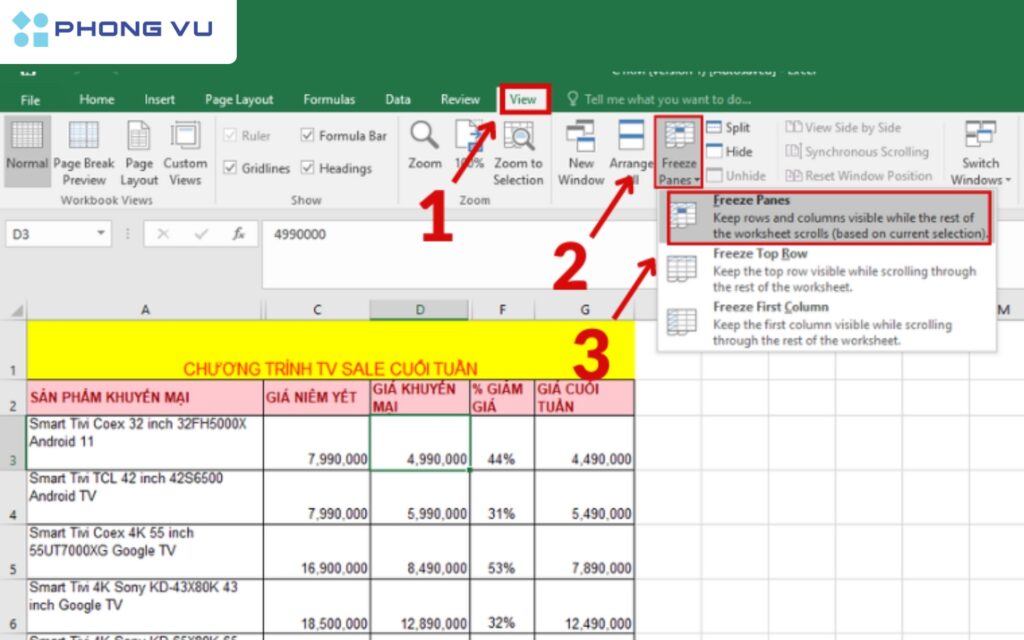
Task: Choose Freeze Top Row option
Action: [828, 270]
